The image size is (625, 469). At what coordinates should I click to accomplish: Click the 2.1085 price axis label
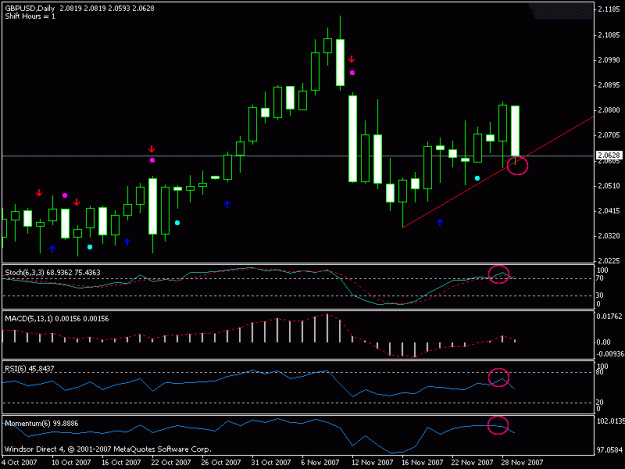coord(609,35)
